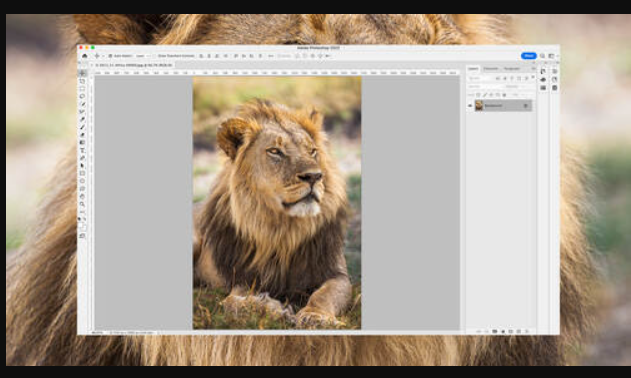The height and width of the screenshot is (378, 631).
Task: Toggle Show Transform Controls checkbox
Action: (155, 56)
